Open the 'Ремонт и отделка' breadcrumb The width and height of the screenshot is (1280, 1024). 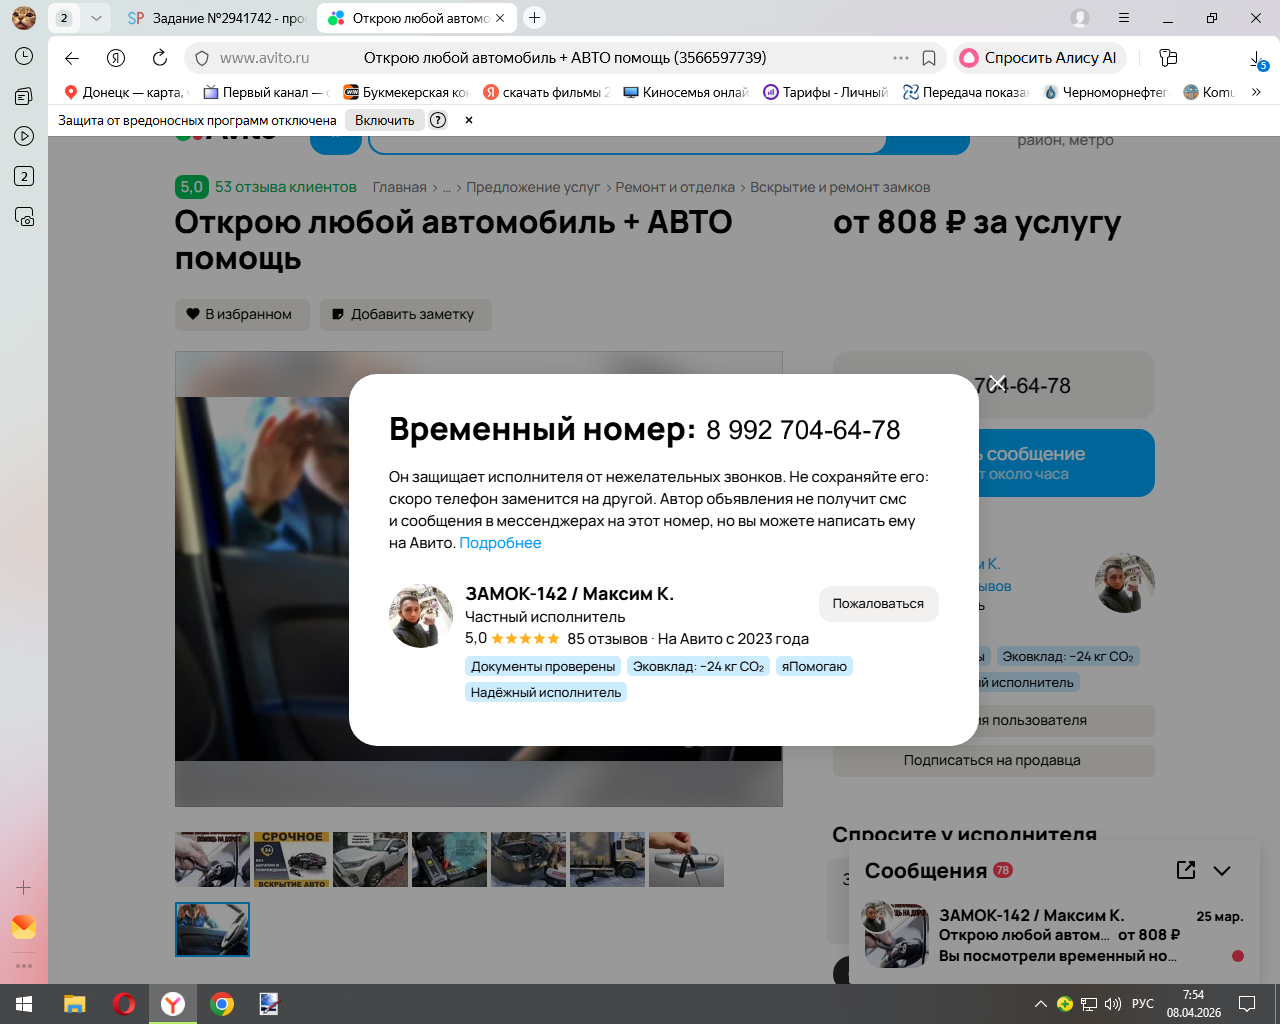pos(675,187)
